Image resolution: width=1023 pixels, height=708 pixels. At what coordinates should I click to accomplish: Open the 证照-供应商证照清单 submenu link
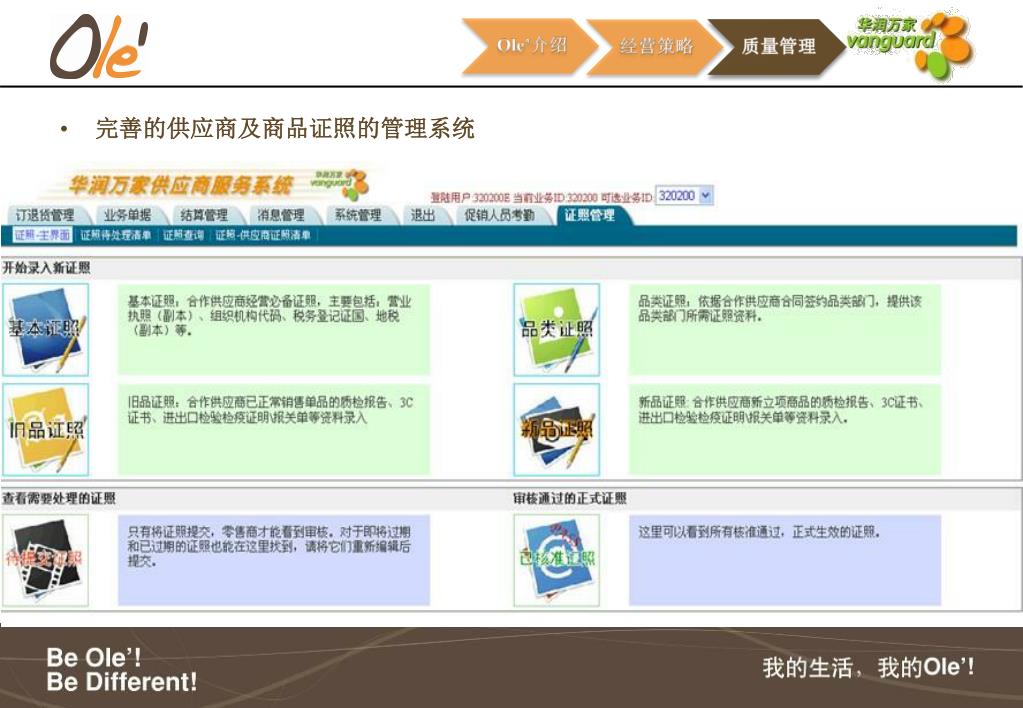[x=263, y=235]
